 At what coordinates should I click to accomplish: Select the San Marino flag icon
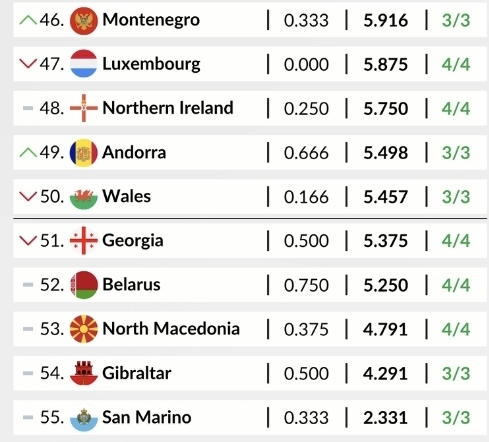coord(84,417)
